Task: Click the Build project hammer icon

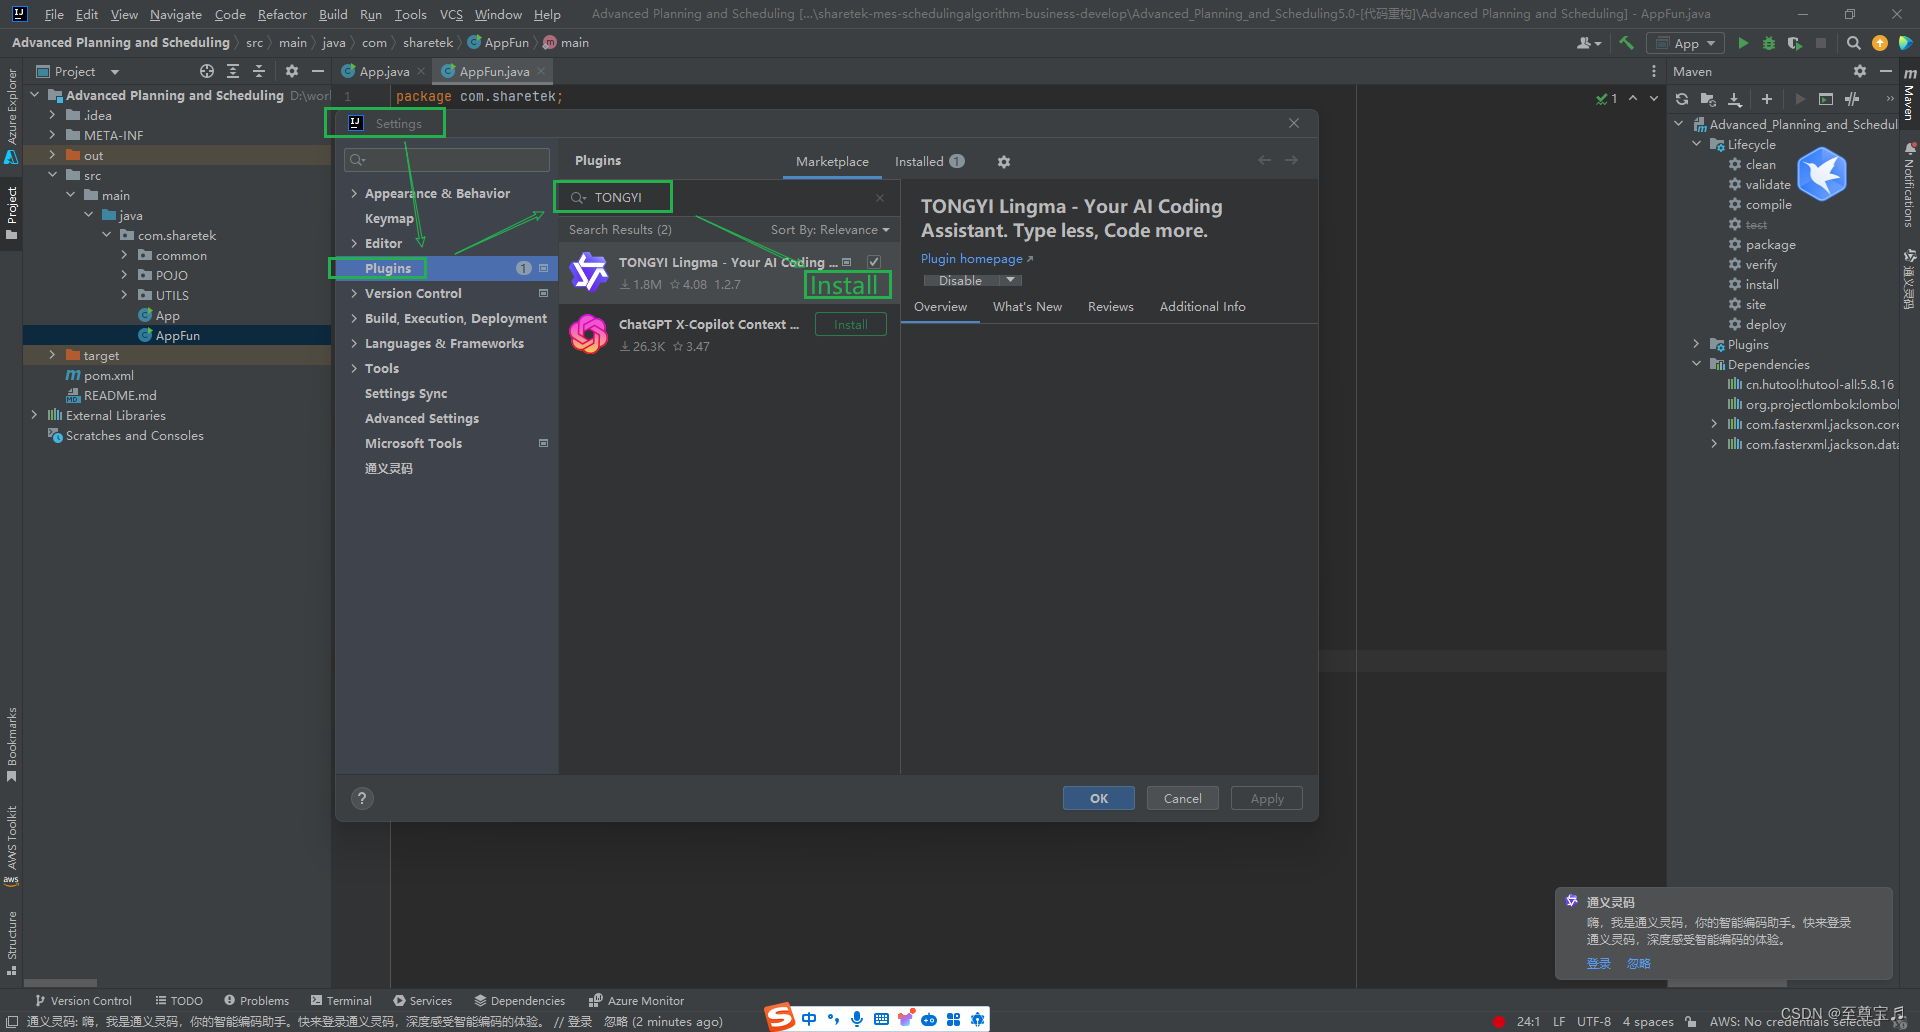Action: coord(1626,43)
